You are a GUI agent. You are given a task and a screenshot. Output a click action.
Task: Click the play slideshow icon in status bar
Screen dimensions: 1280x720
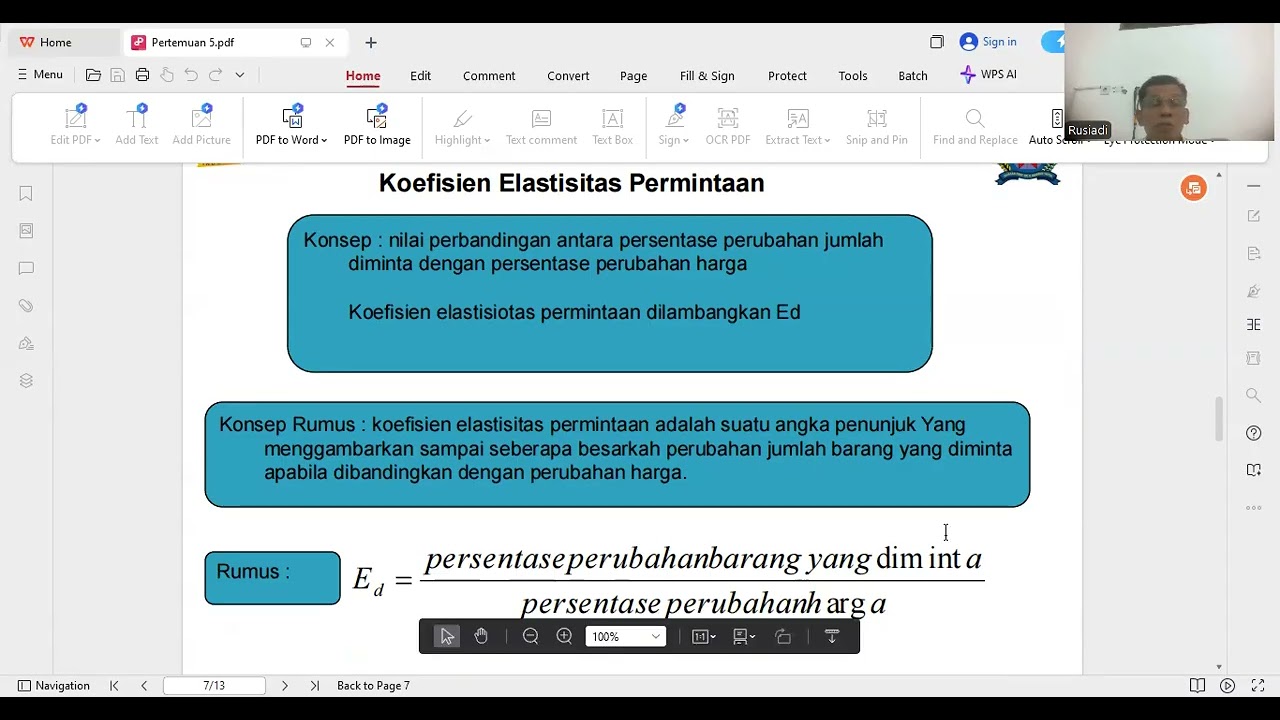[1228, 686]
